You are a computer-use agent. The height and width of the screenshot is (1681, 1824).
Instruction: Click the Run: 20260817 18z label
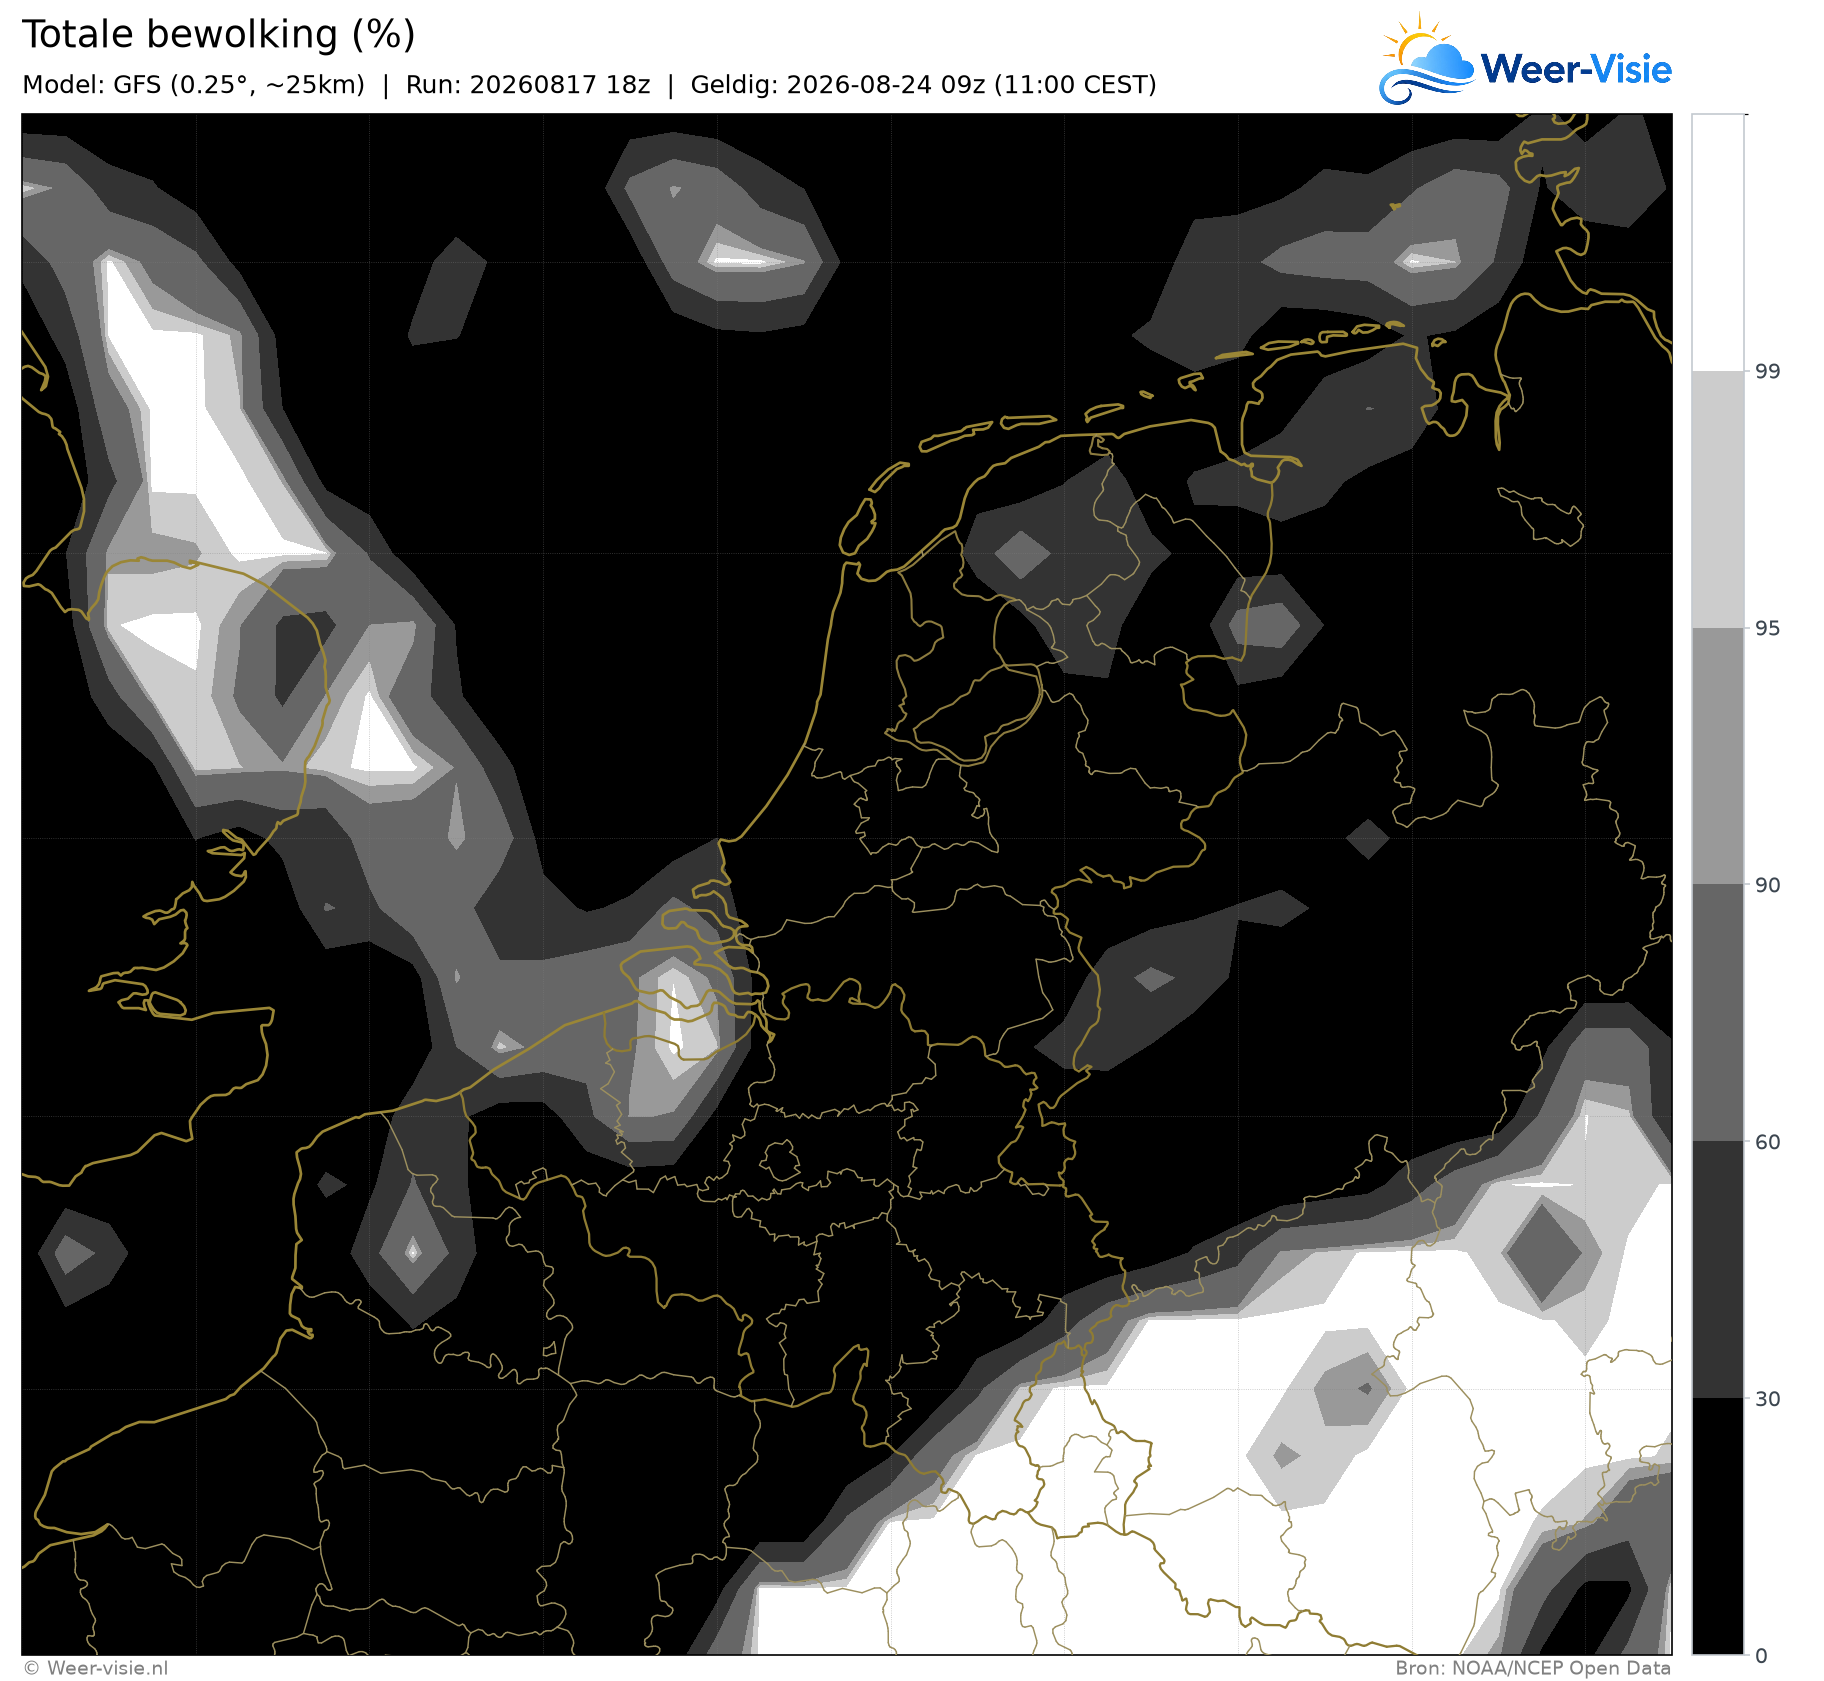528,85
